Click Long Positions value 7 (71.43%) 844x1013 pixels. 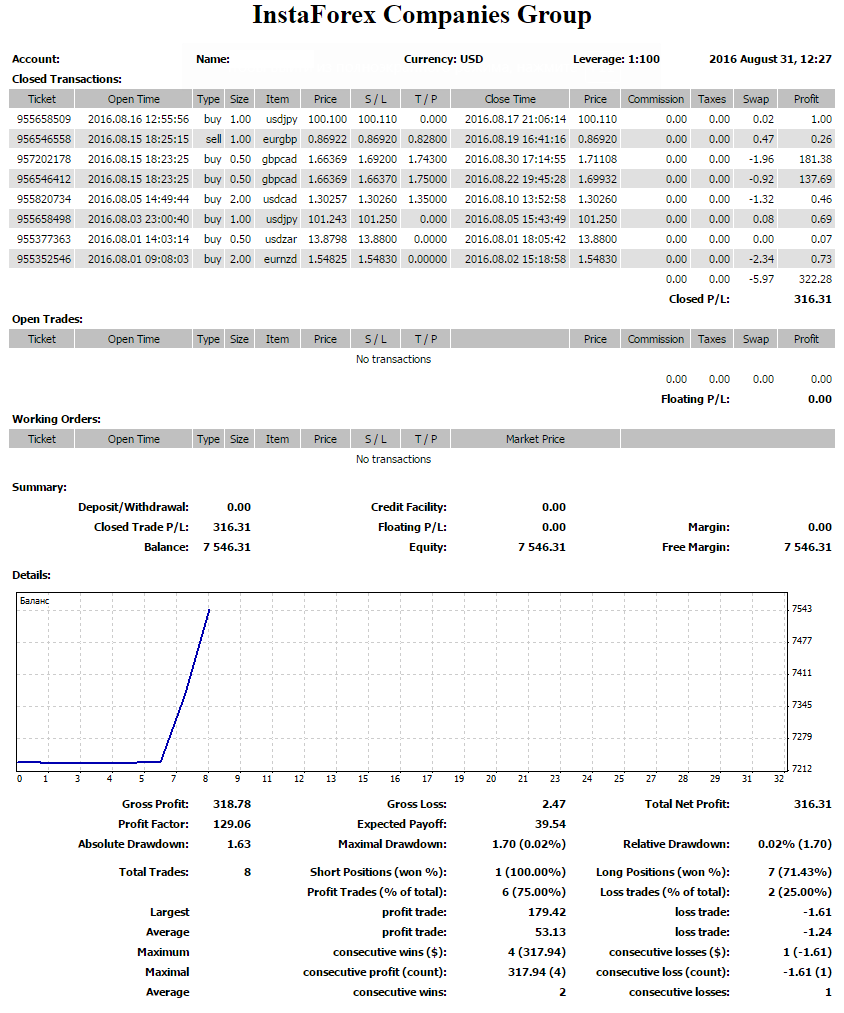pyautogui.click(x=800, y=872)
